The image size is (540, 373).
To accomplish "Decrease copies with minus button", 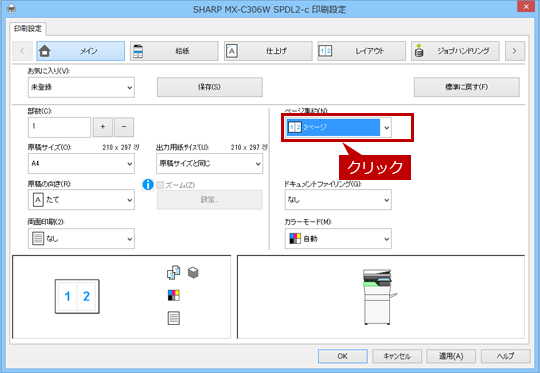I will [x=124, y=127].
